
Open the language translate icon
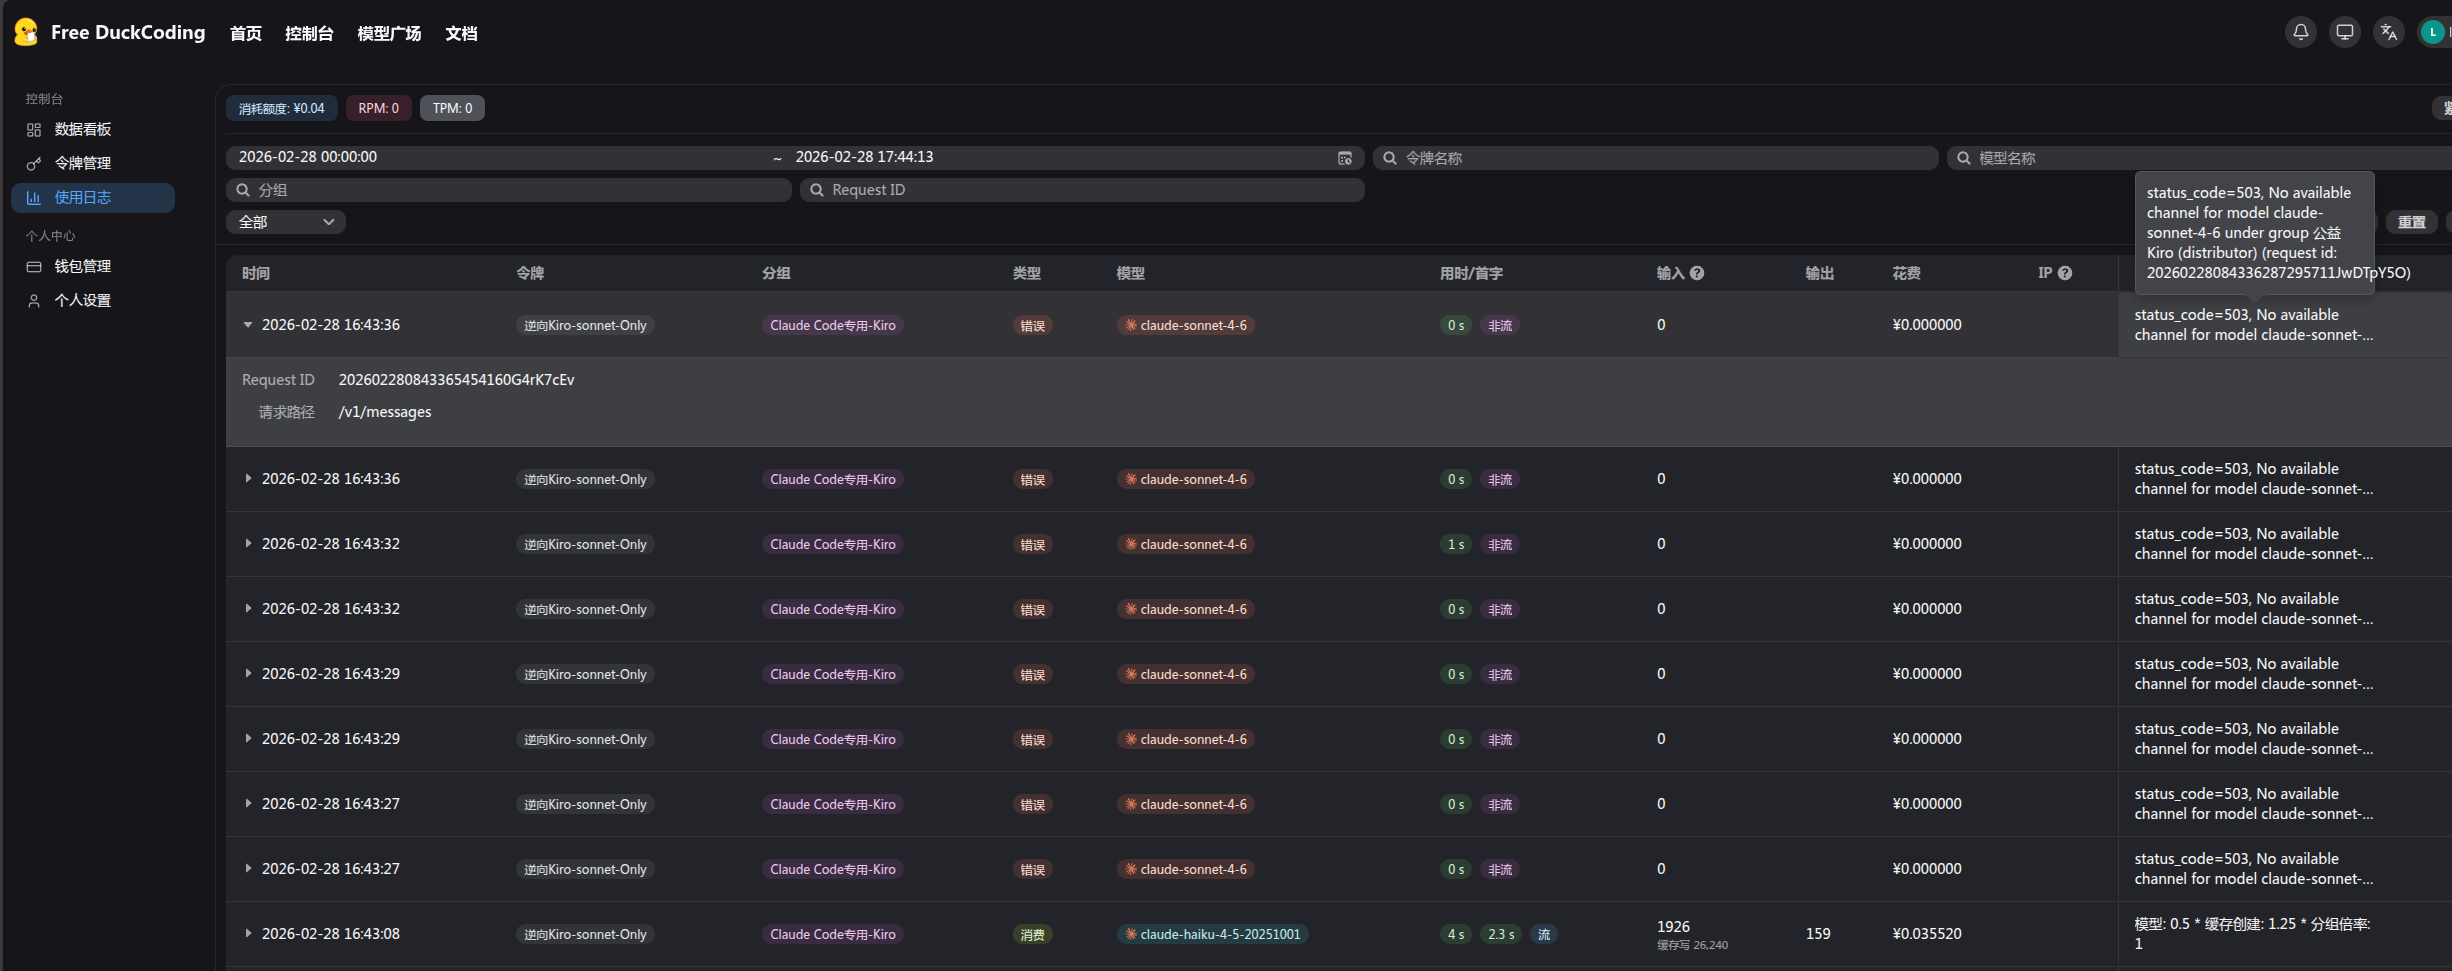pos(2389,33)
